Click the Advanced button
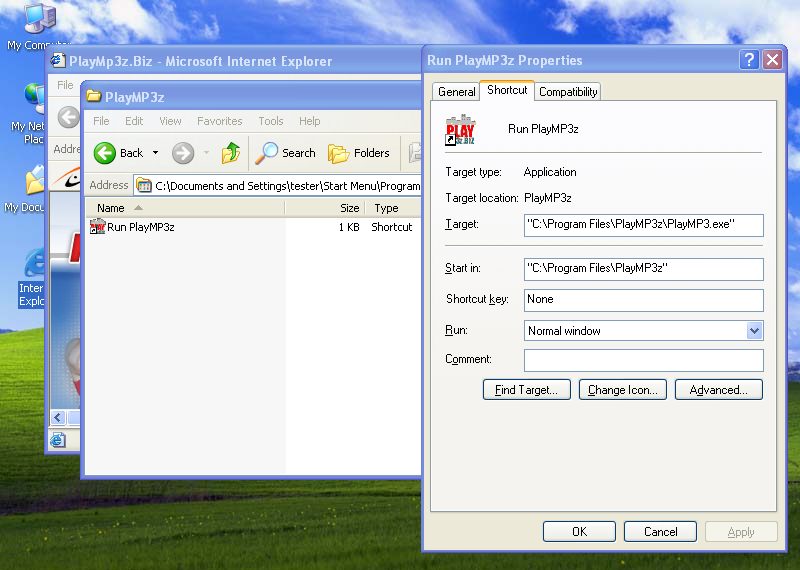This screenshot has height=570, width=800. pos(718,390)
